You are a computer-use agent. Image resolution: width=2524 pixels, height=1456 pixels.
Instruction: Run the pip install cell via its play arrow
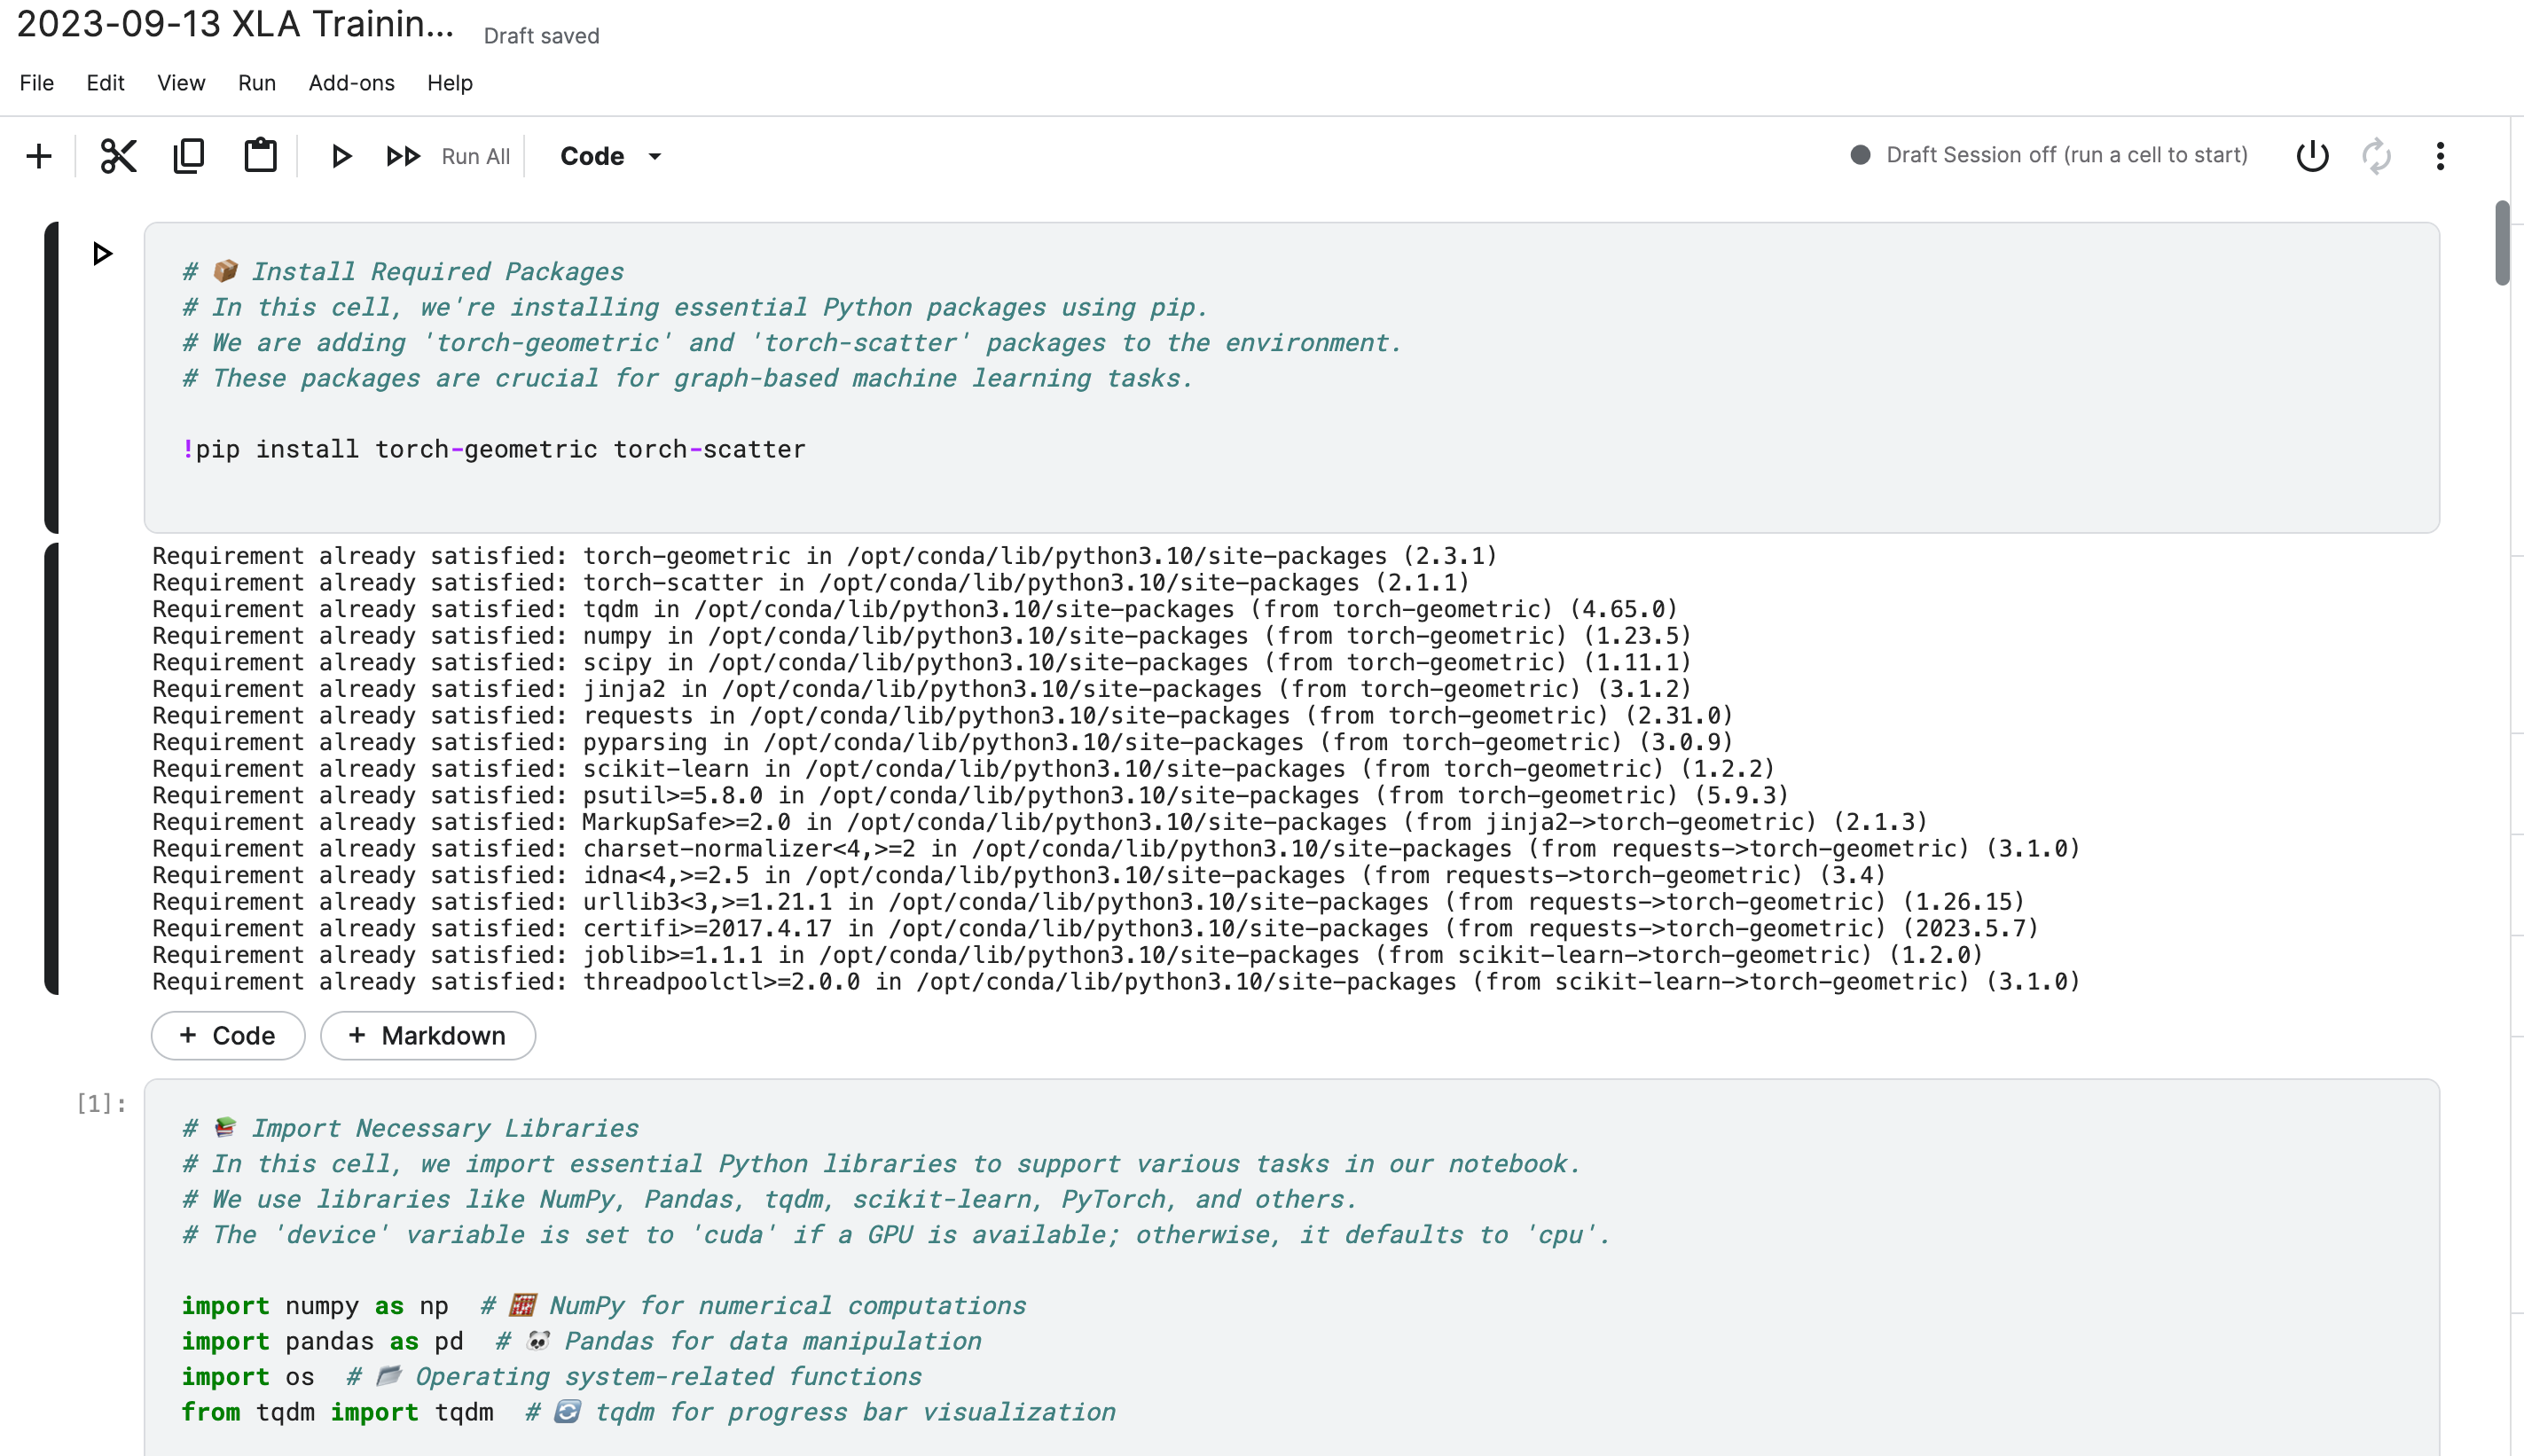(x=102, y=254)
